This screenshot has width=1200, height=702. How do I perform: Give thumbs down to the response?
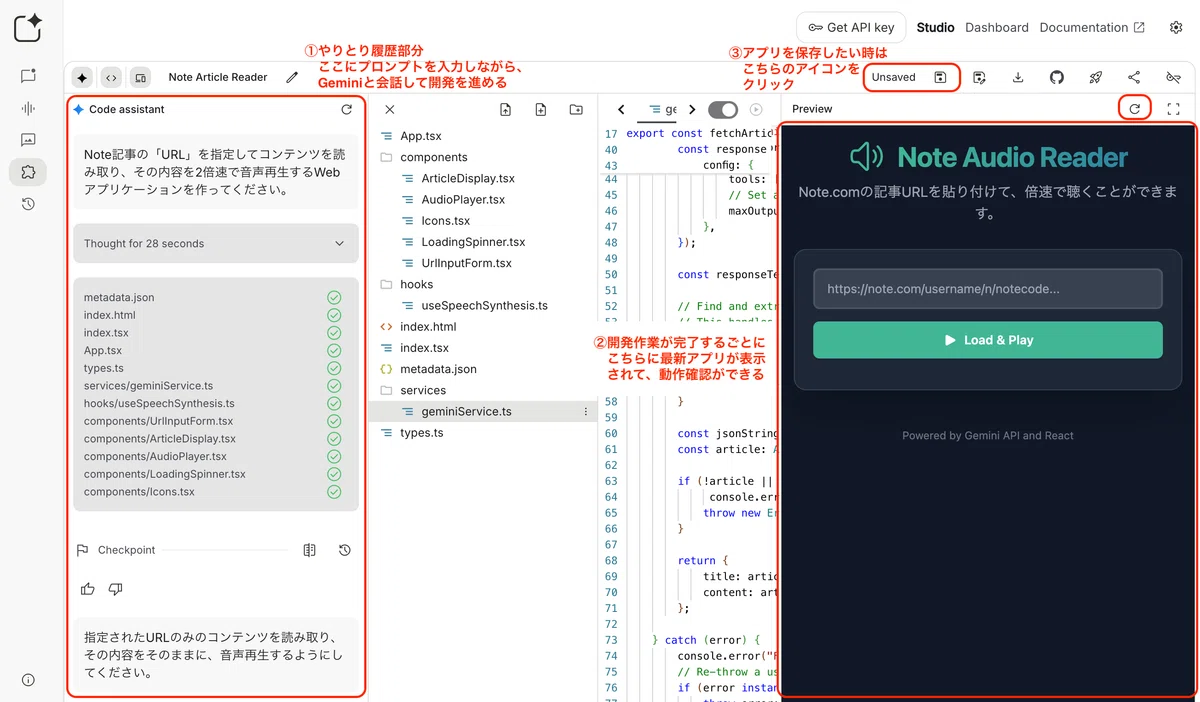pyautogui.click(x=116, y=589)
